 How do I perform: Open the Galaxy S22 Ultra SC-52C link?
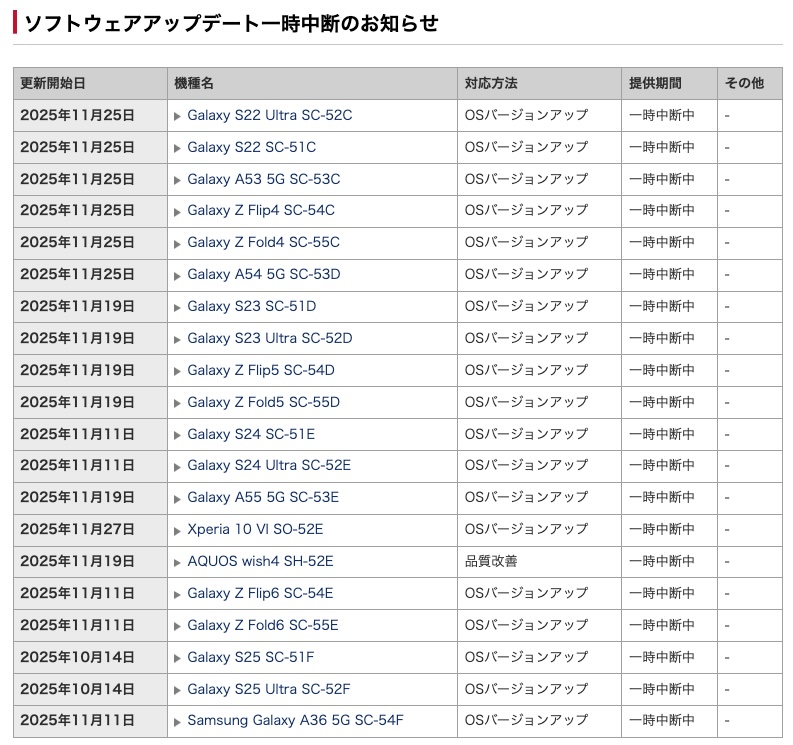click(x=269, y=115)
